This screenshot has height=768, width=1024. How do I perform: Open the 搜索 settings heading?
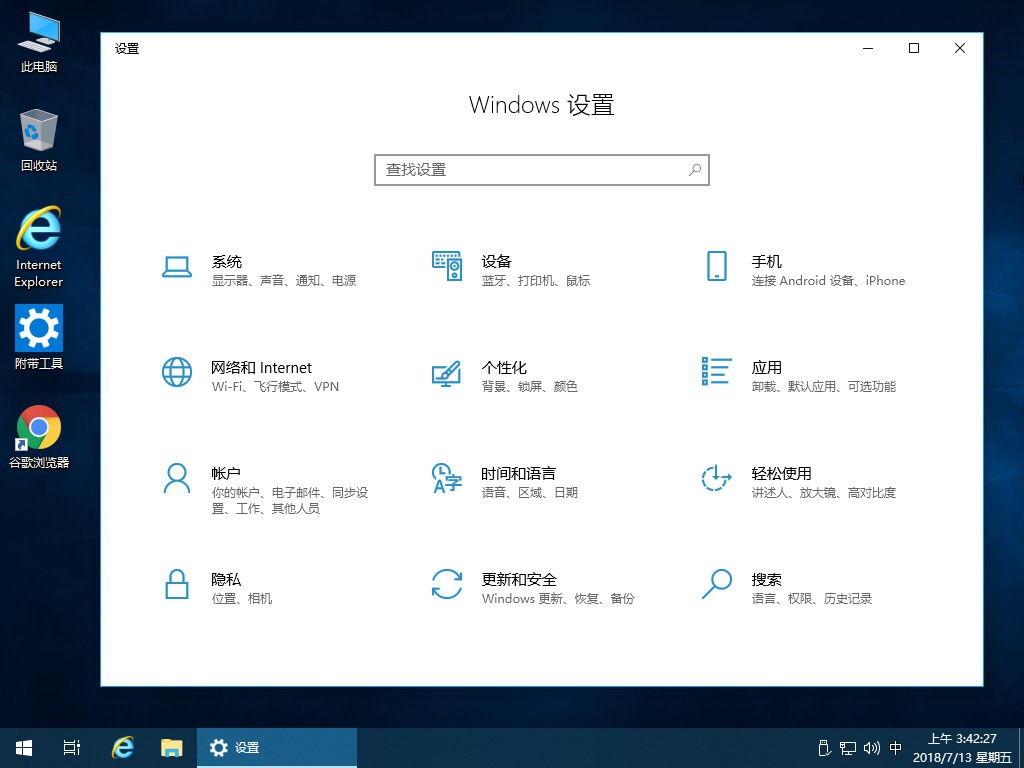[767, 579]
